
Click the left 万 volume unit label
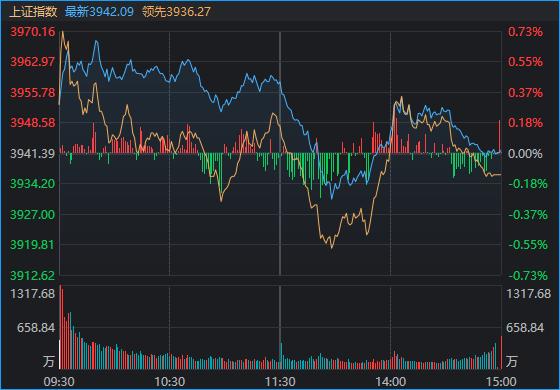tap(49, 361)
